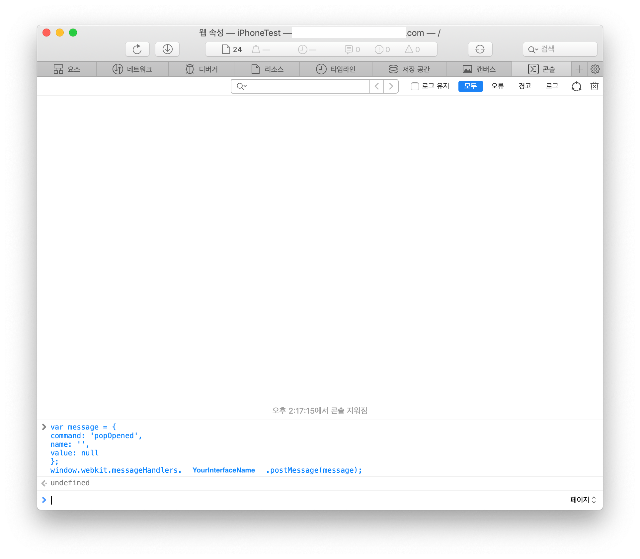640x559 pixels.
Task: Click the resource count showing 24
Action: (x=232, y=49)
